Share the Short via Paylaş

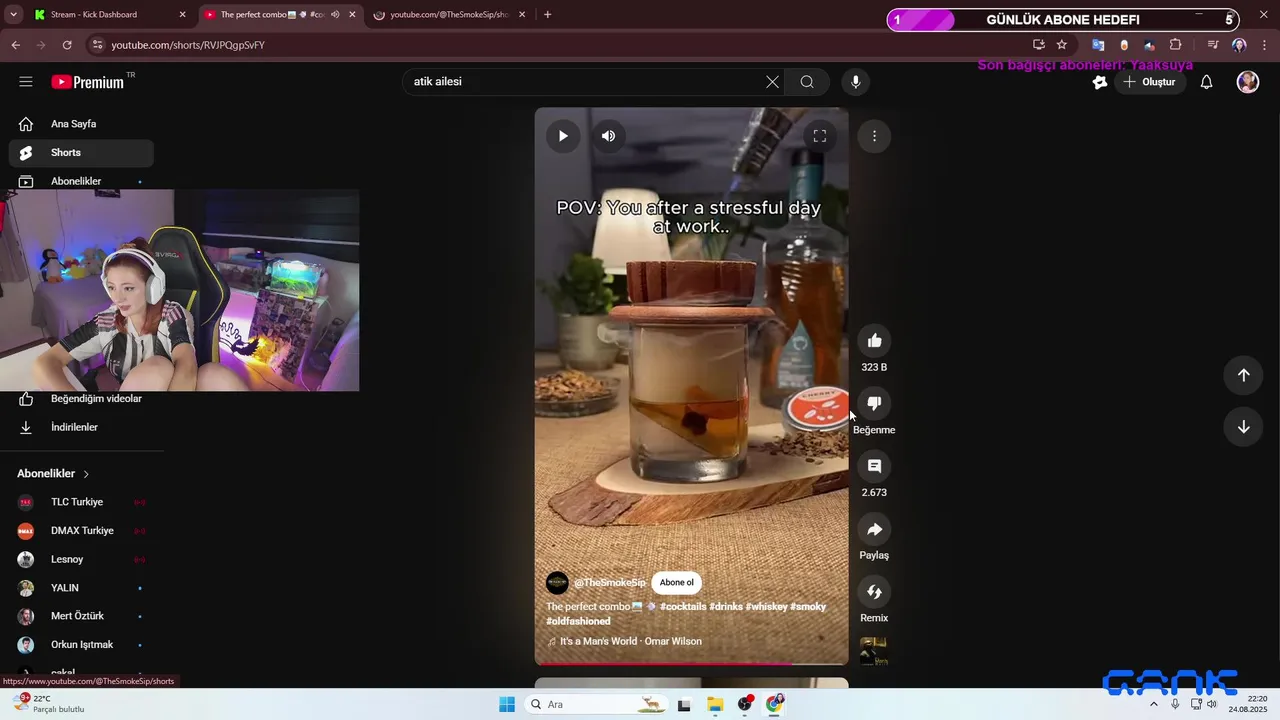[874, 529]
